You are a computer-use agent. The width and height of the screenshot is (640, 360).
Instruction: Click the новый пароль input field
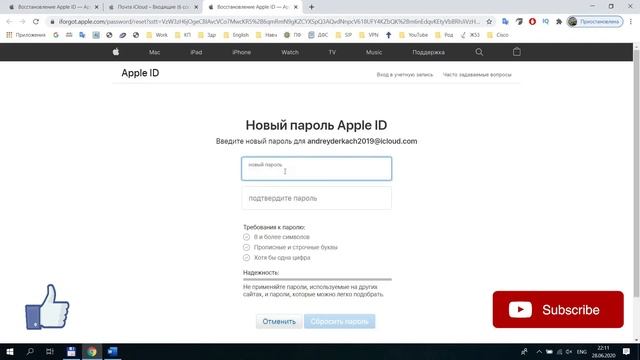pyautogui.click(x=316, y=169)
